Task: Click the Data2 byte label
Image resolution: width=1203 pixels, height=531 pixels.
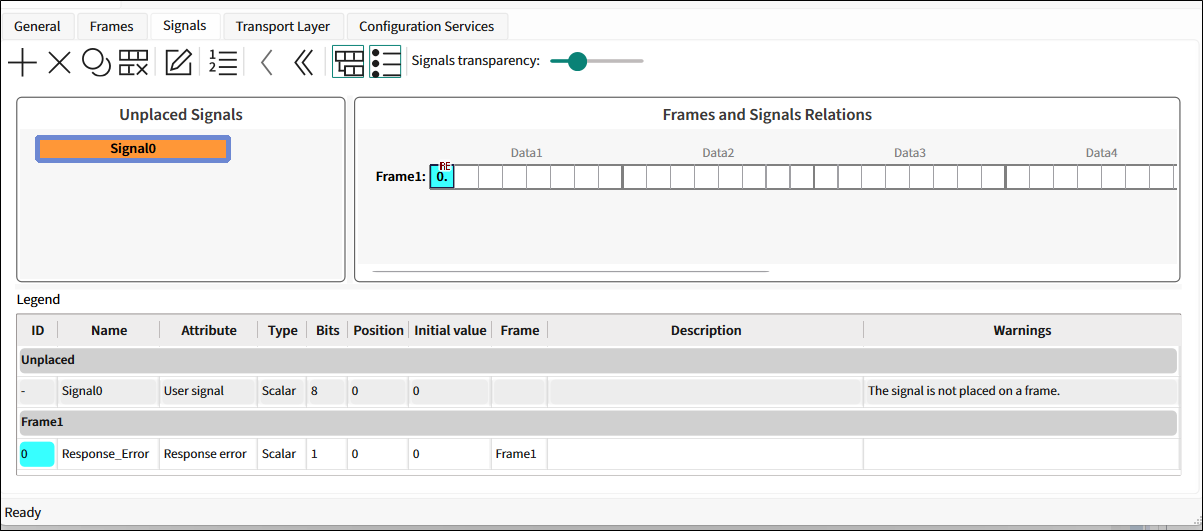Action: tap(718, 153)
